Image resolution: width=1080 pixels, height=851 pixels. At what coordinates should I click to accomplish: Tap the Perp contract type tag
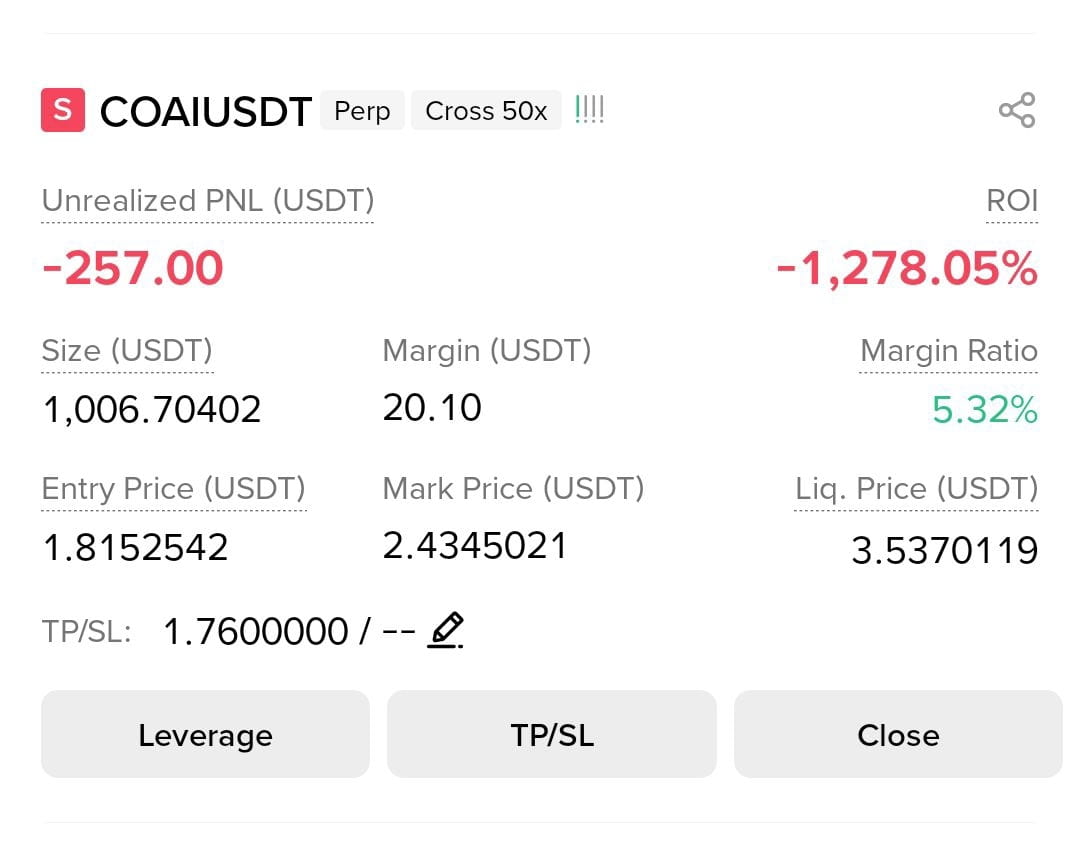pyautogui.click(x=362, y=110)
